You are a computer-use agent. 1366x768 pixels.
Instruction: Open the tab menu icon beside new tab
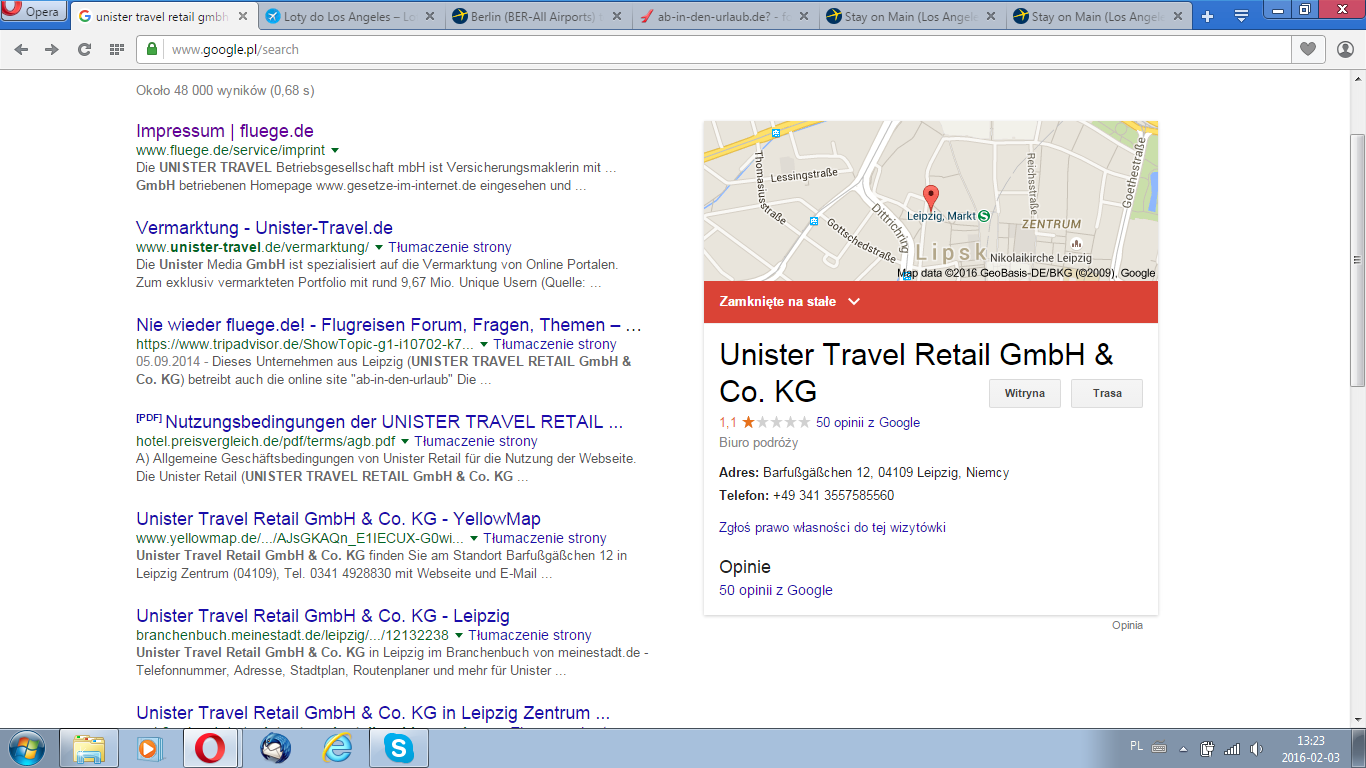pyautogui.click(x=1241, y=16)
